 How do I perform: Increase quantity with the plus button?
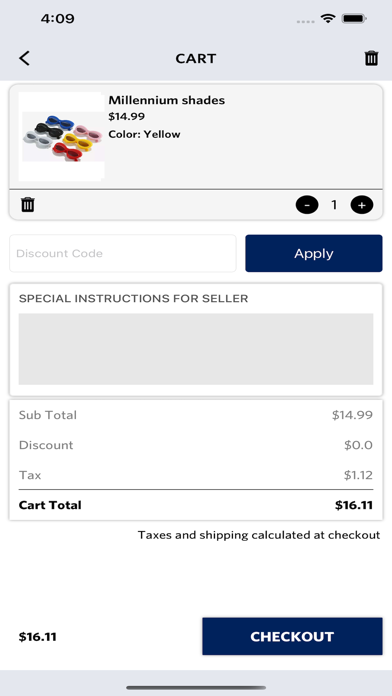pyautogui.click(x=362, y=205)
